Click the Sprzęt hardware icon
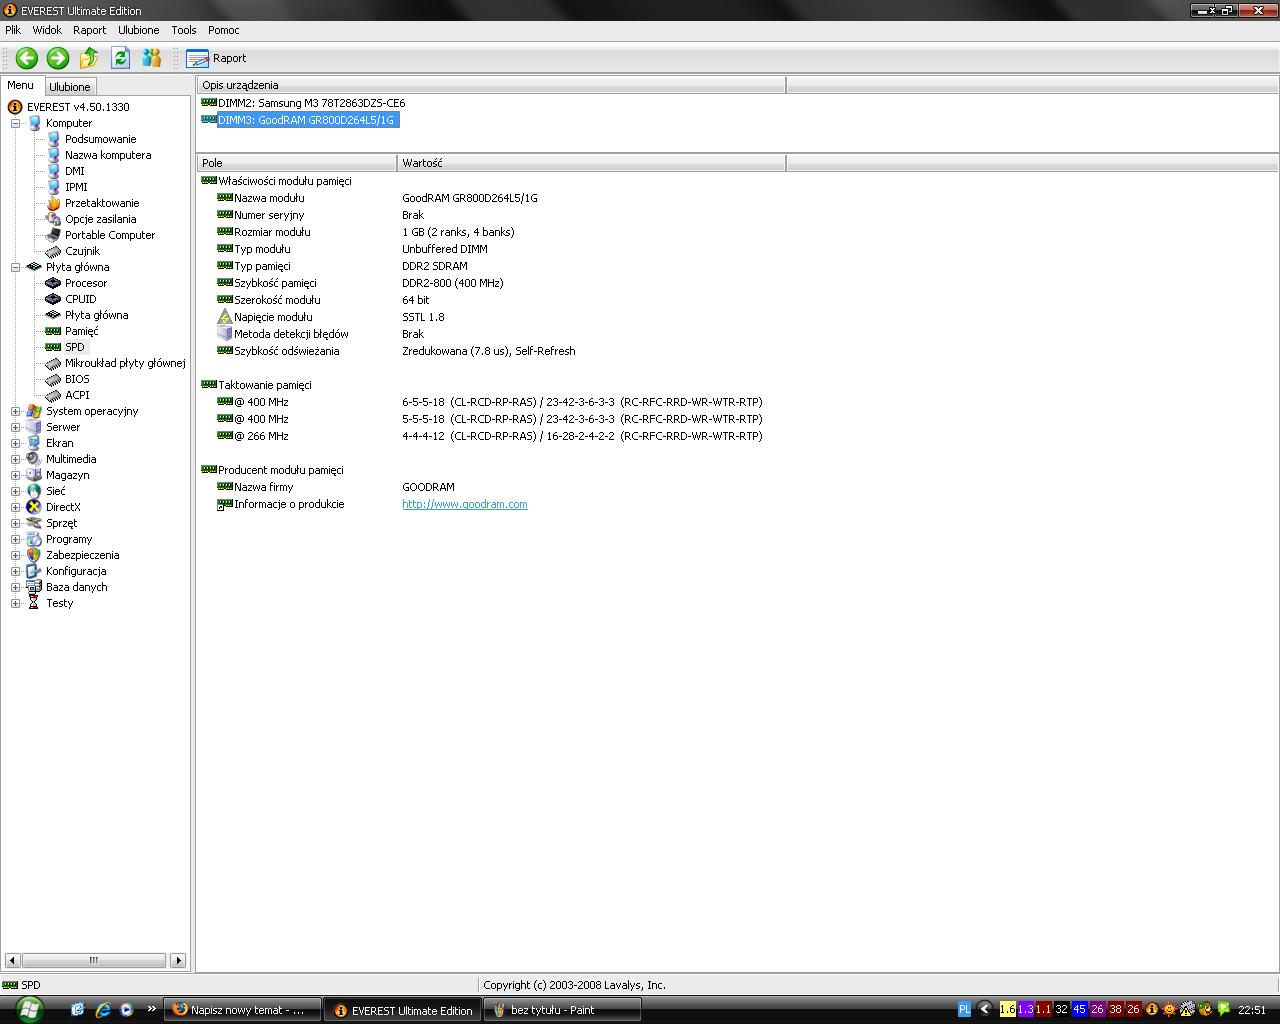This screenshot has height=1024, width=1280. [34, 523]
